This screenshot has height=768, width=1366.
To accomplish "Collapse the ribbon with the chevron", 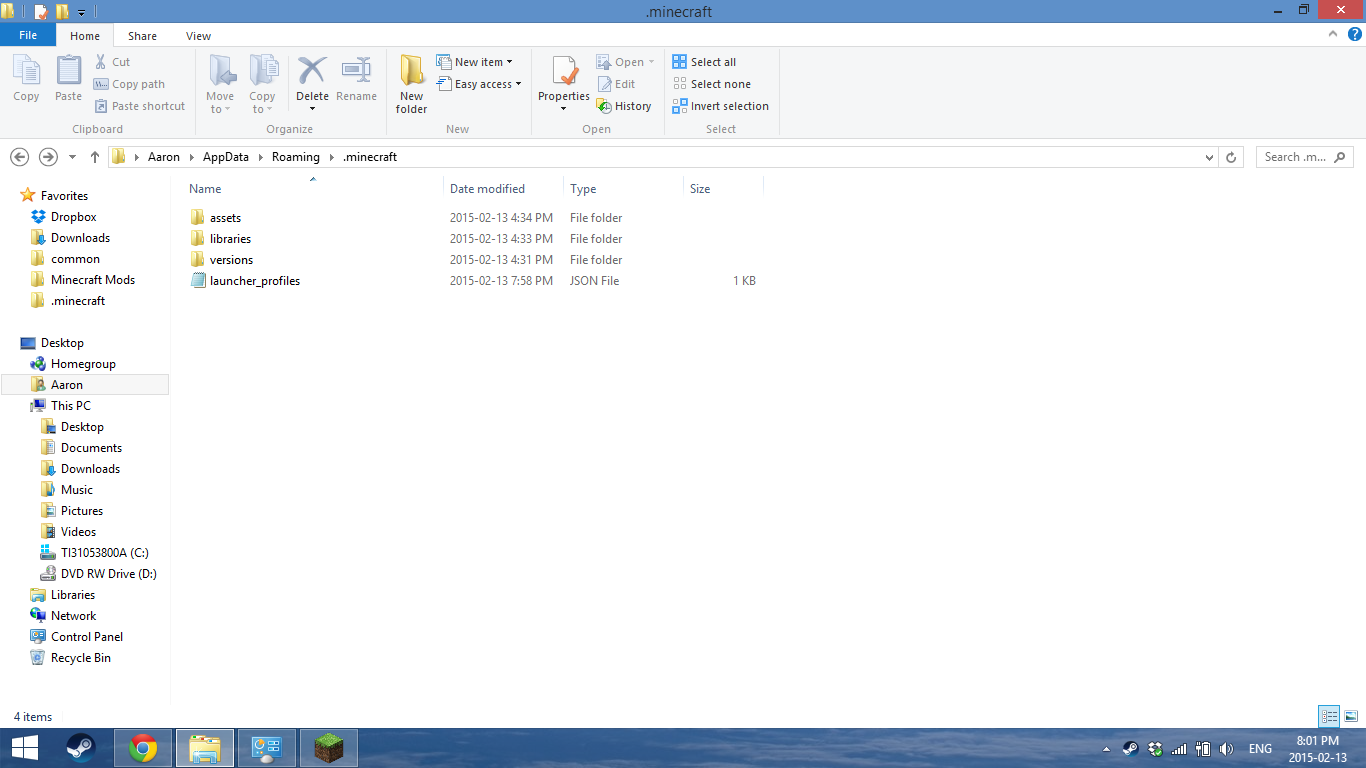I will click(1332, 34).
